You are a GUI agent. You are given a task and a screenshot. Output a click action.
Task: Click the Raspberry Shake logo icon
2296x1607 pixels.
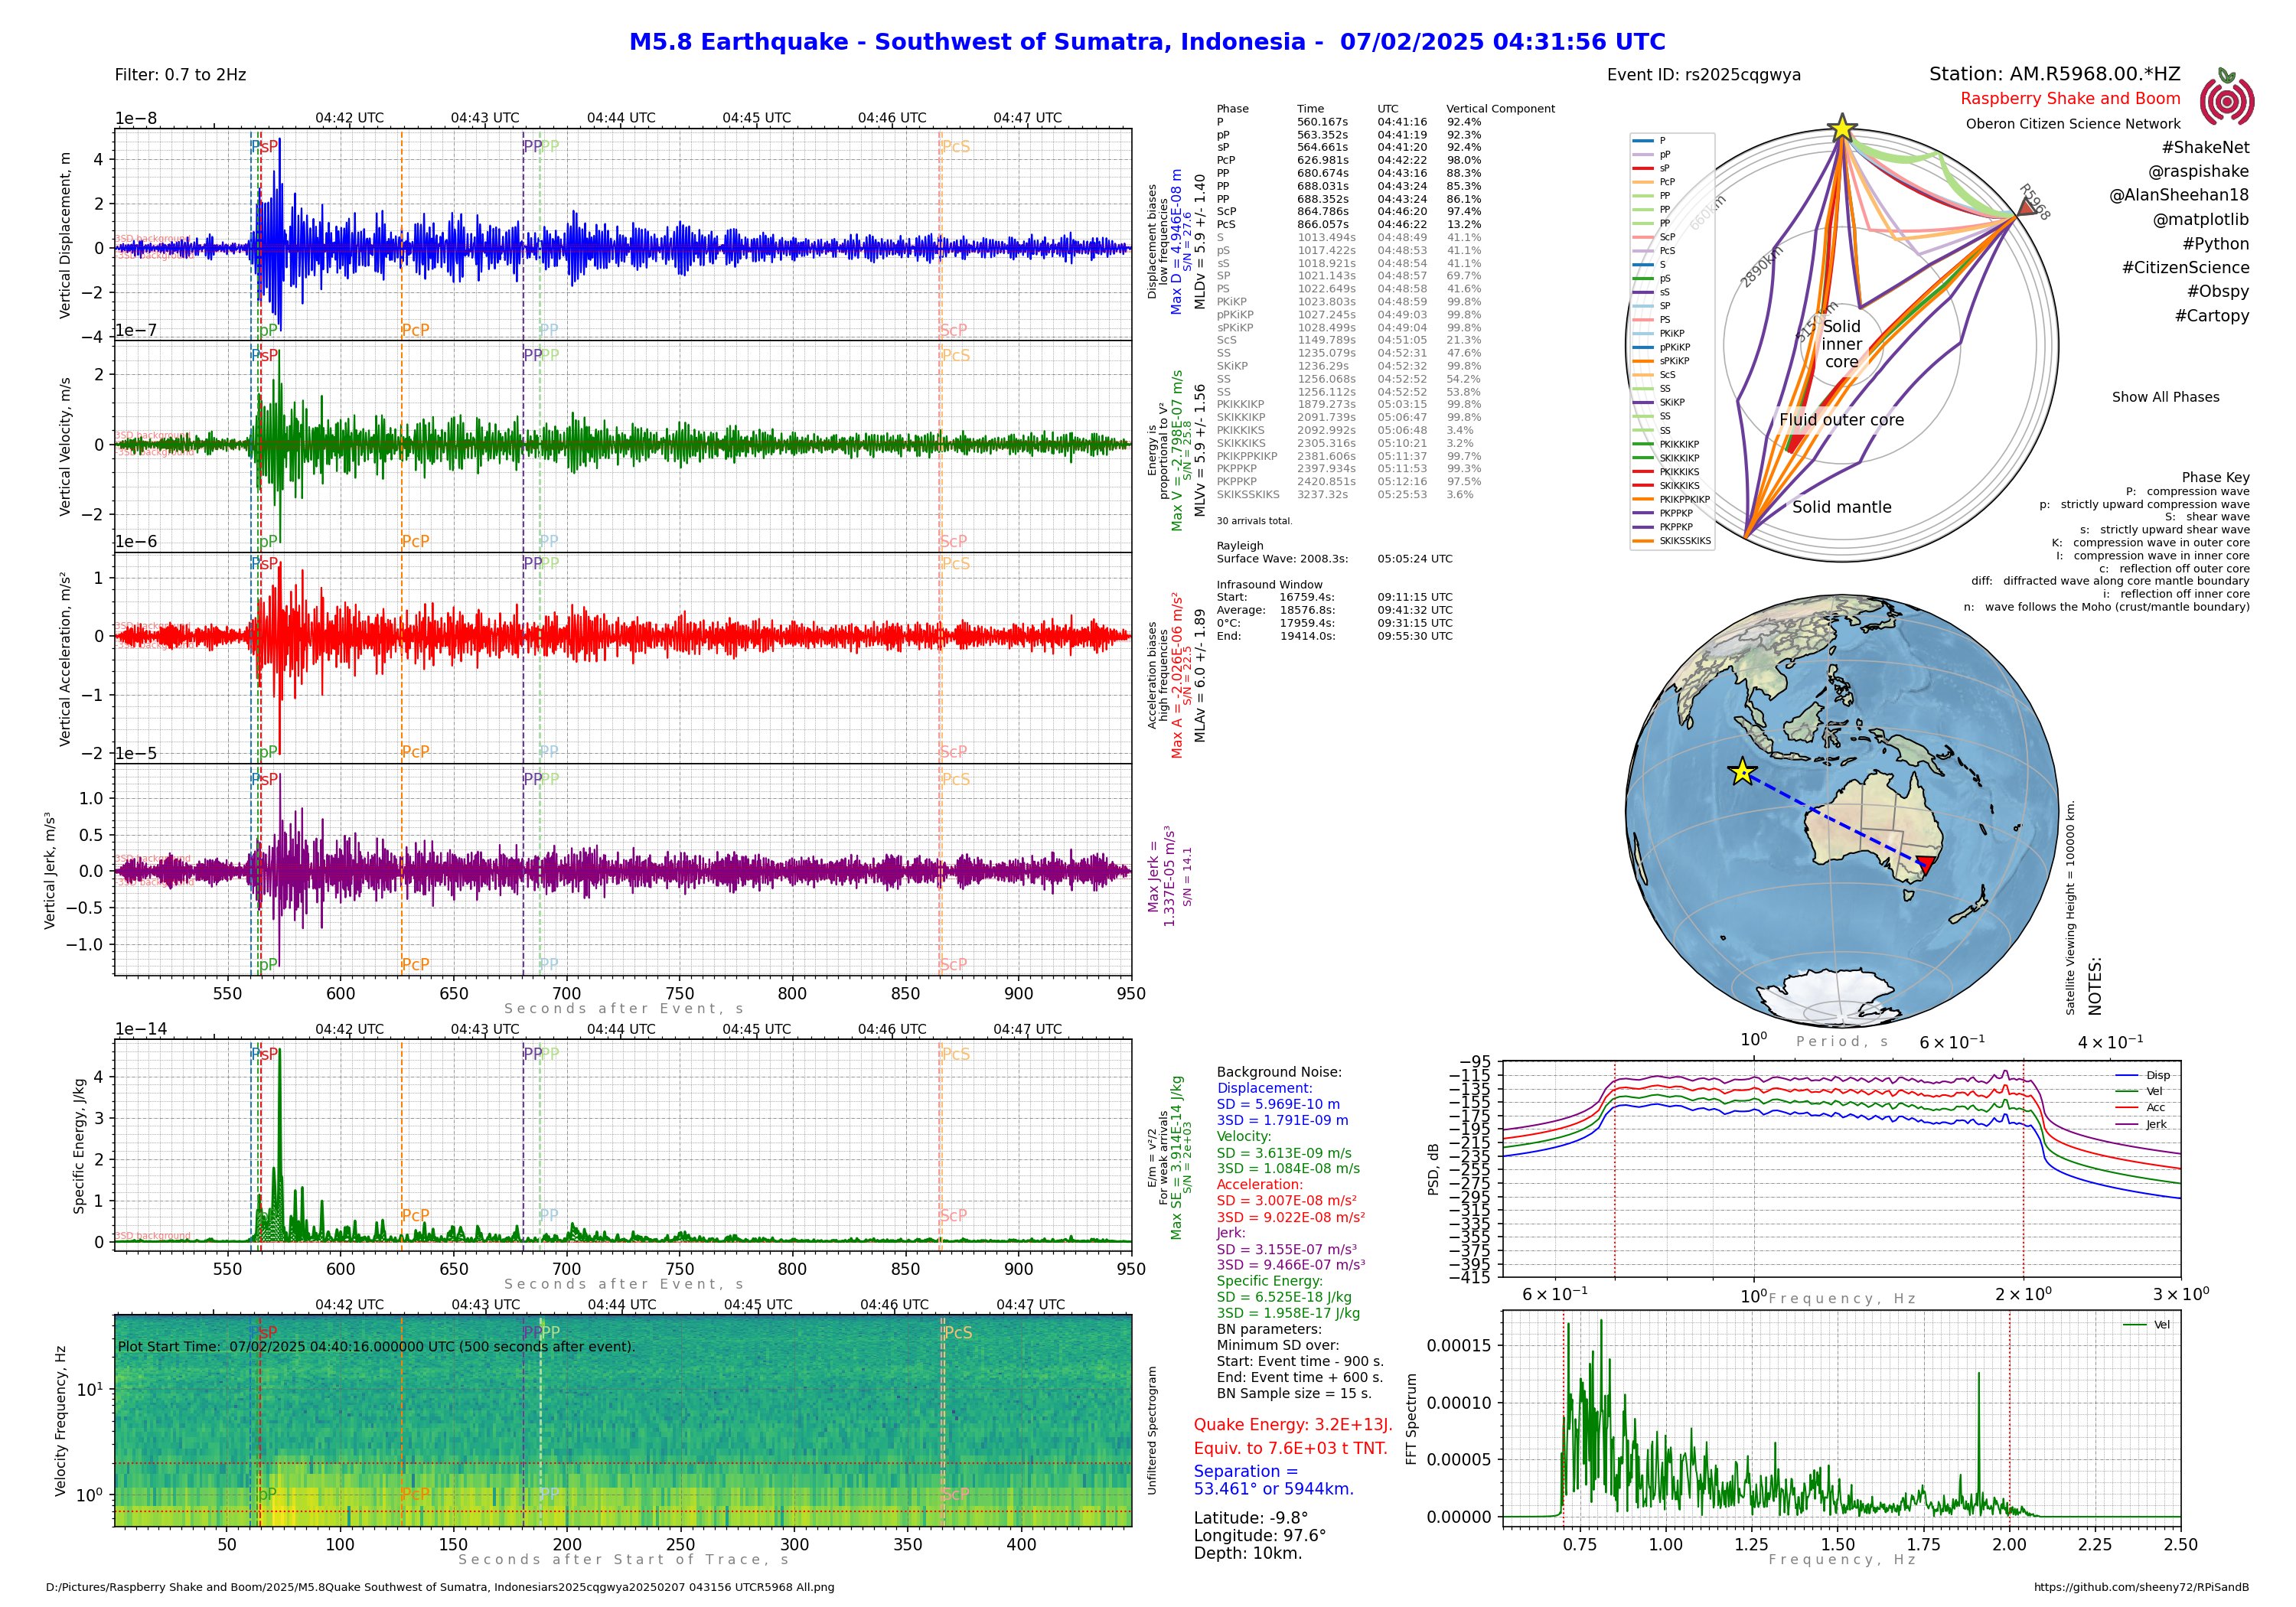[2226, 100]
